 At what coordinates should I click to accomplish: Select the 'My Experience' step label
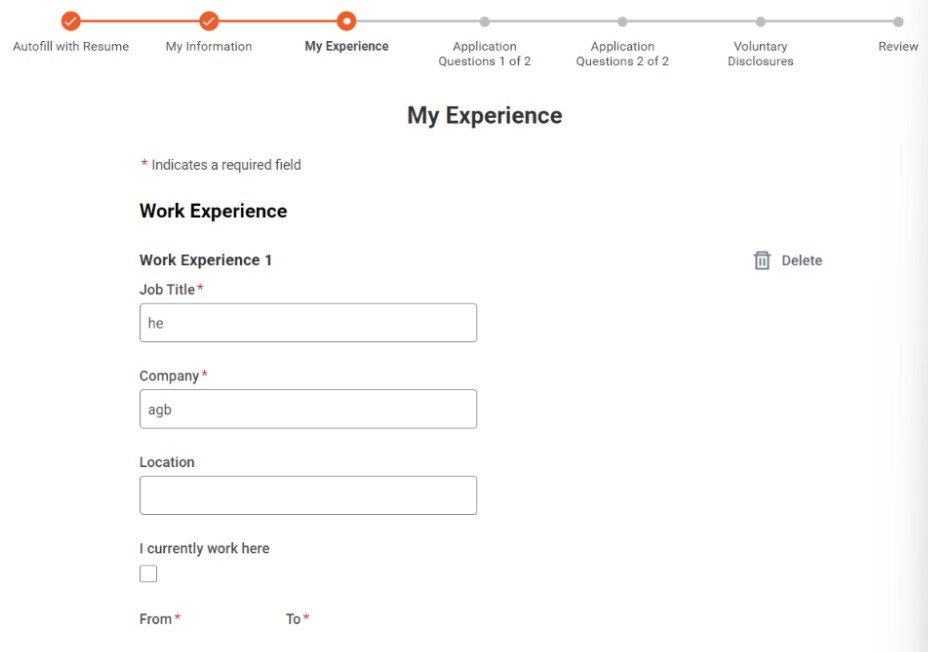click(346, 46)
